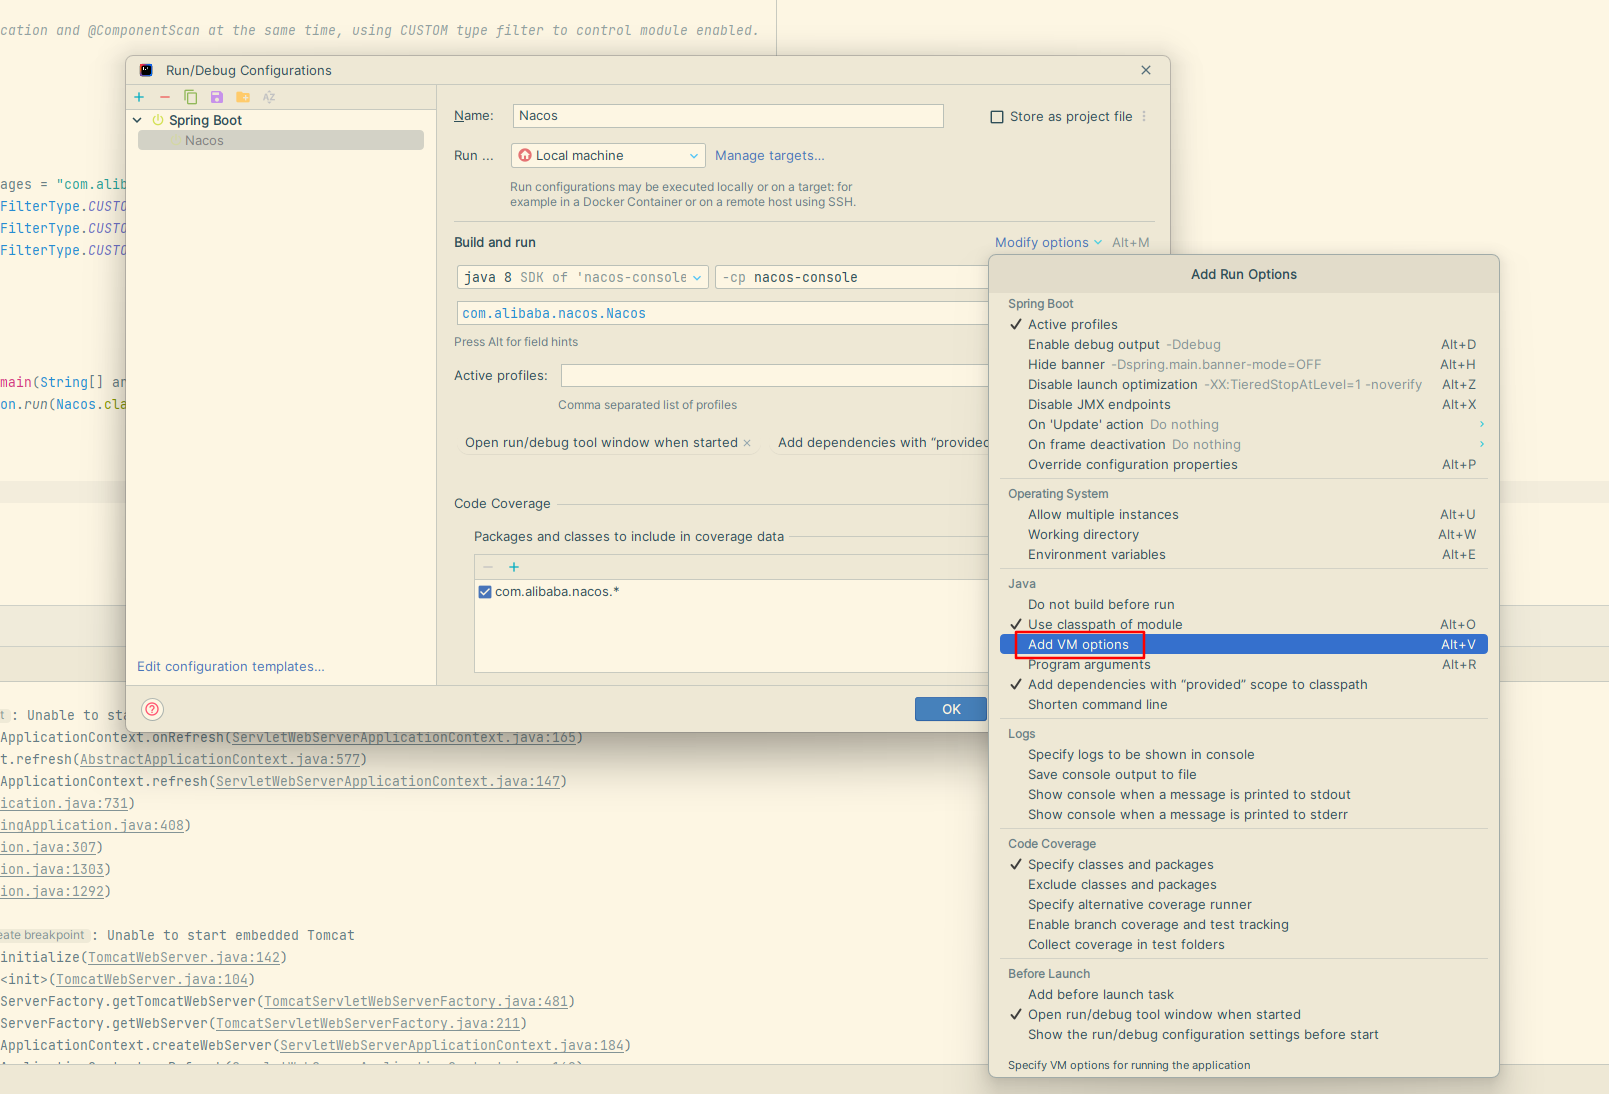Select Disable JMX endpoints menu entry
The image size is (1609, 1094).
tap(1244, 404)
